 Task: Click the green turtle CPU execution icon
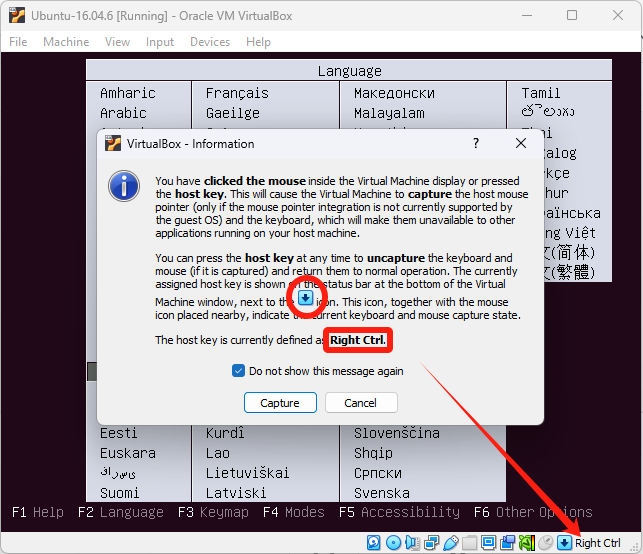click(527, 543)
